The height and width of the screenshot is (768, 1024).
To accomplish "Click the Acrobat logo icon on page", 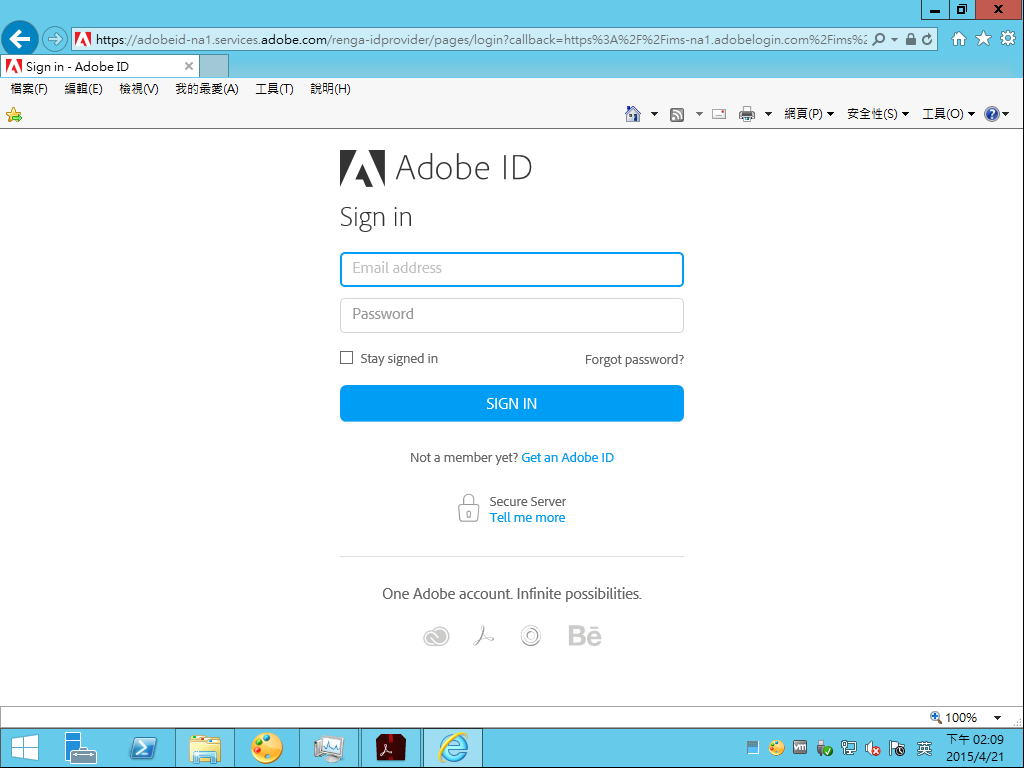I will [483, 635].
